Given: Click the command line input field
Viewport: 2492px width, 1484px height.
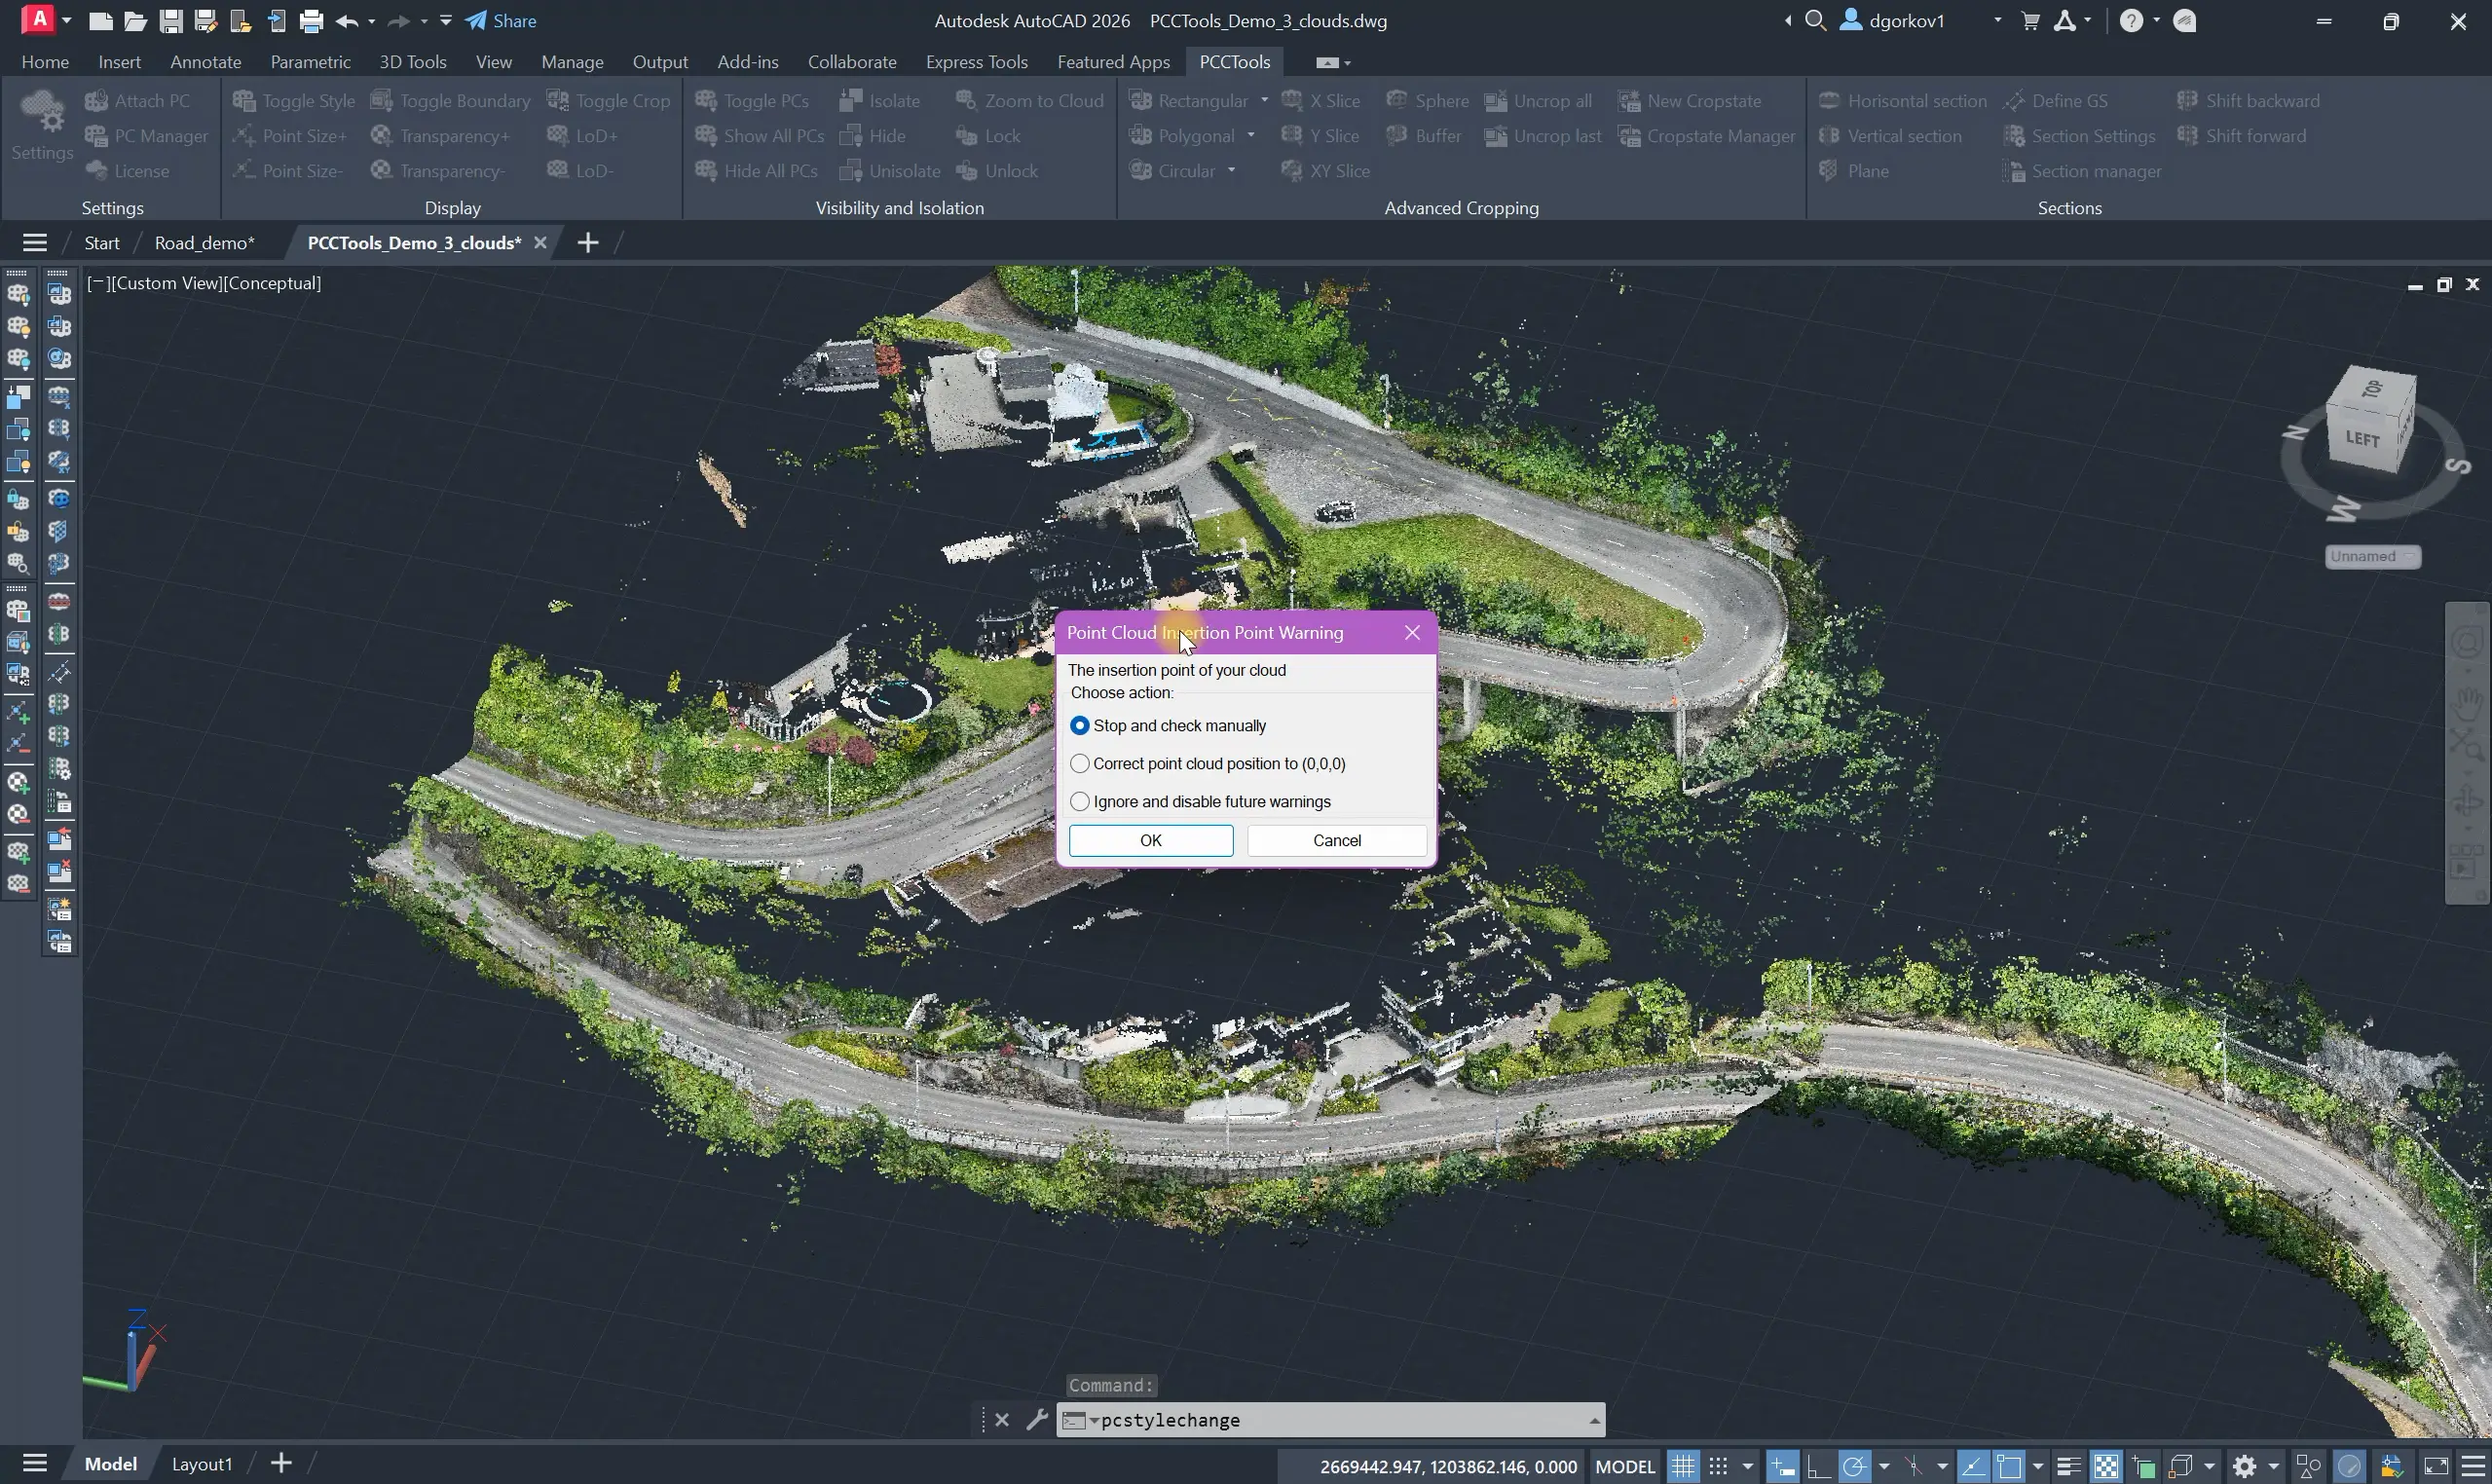Looking at the screenshot, I should (1340, 1420).
